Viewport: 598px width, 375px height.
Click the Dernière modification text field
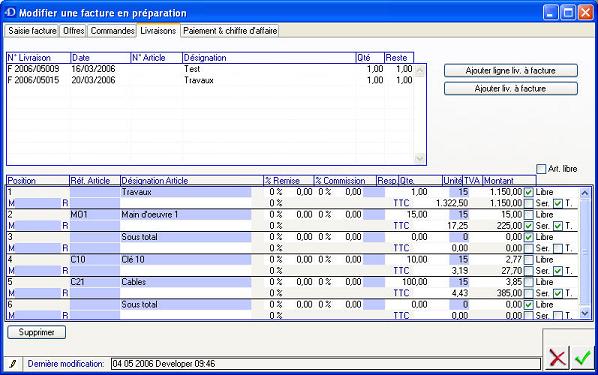(x=326, y=364)
